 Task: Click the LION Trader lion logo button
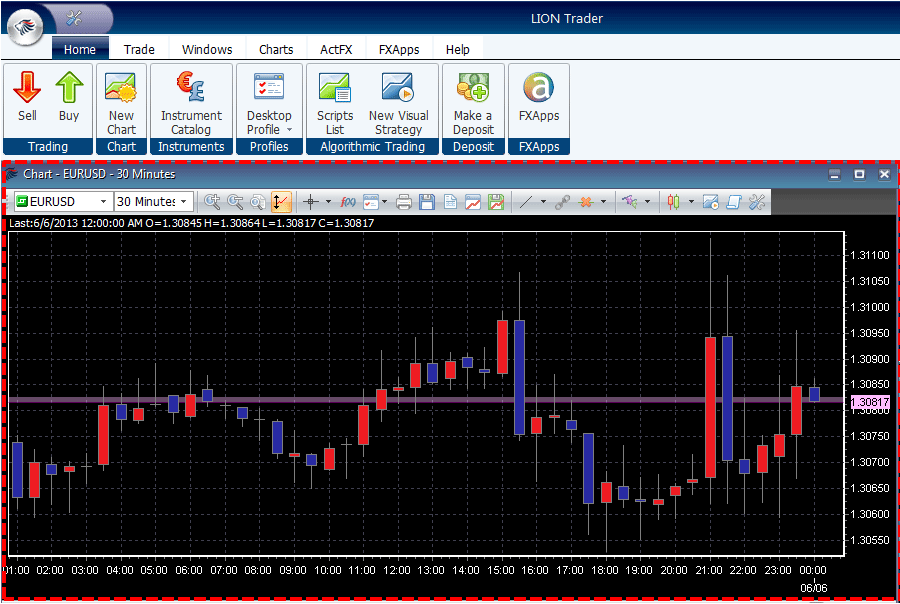(x=25, y=26)
